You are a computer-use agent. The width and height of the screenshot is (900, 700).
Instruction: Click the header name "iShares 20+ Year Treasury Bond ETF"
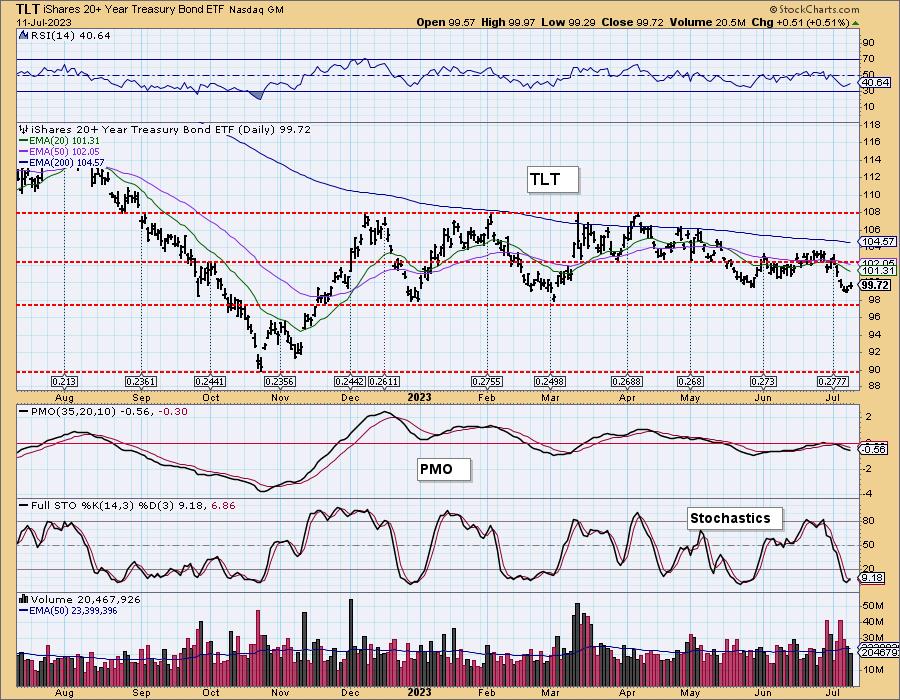pos(135,10)
